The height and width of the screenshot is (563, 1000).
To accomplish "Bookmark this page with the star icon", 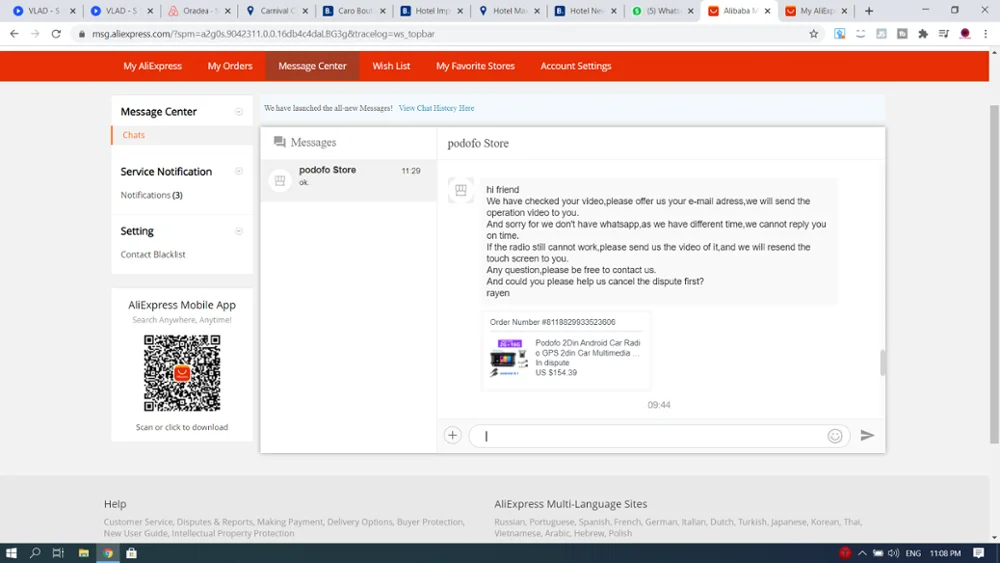I will [x=813, y=34].
